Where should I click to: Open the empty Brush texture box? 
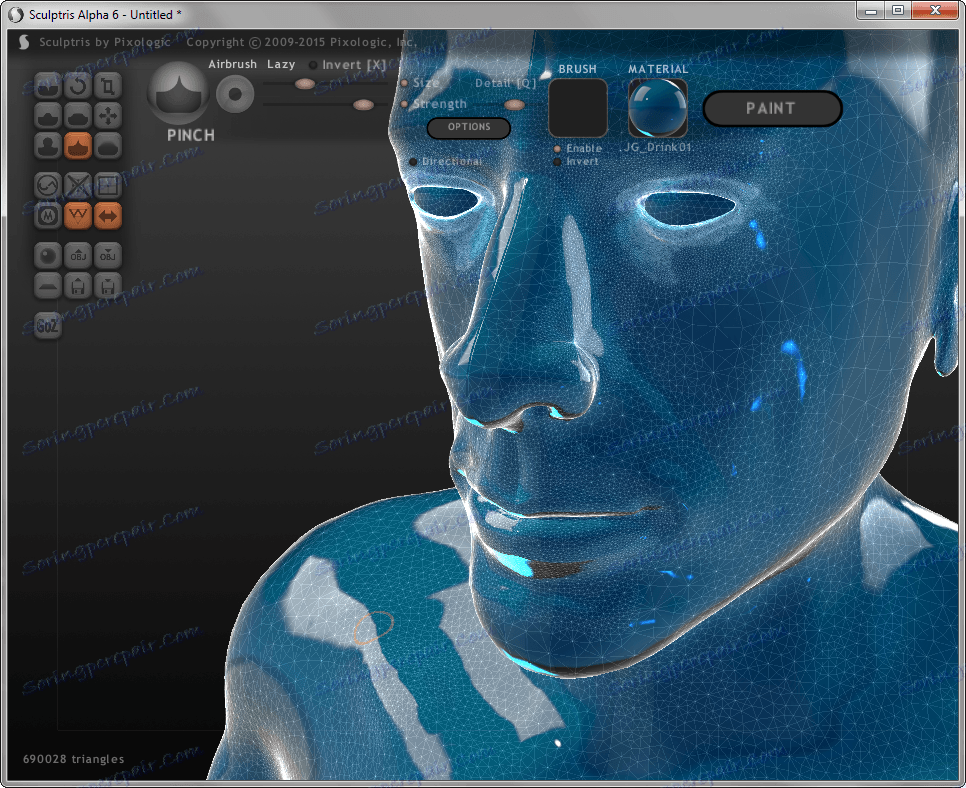578,108
